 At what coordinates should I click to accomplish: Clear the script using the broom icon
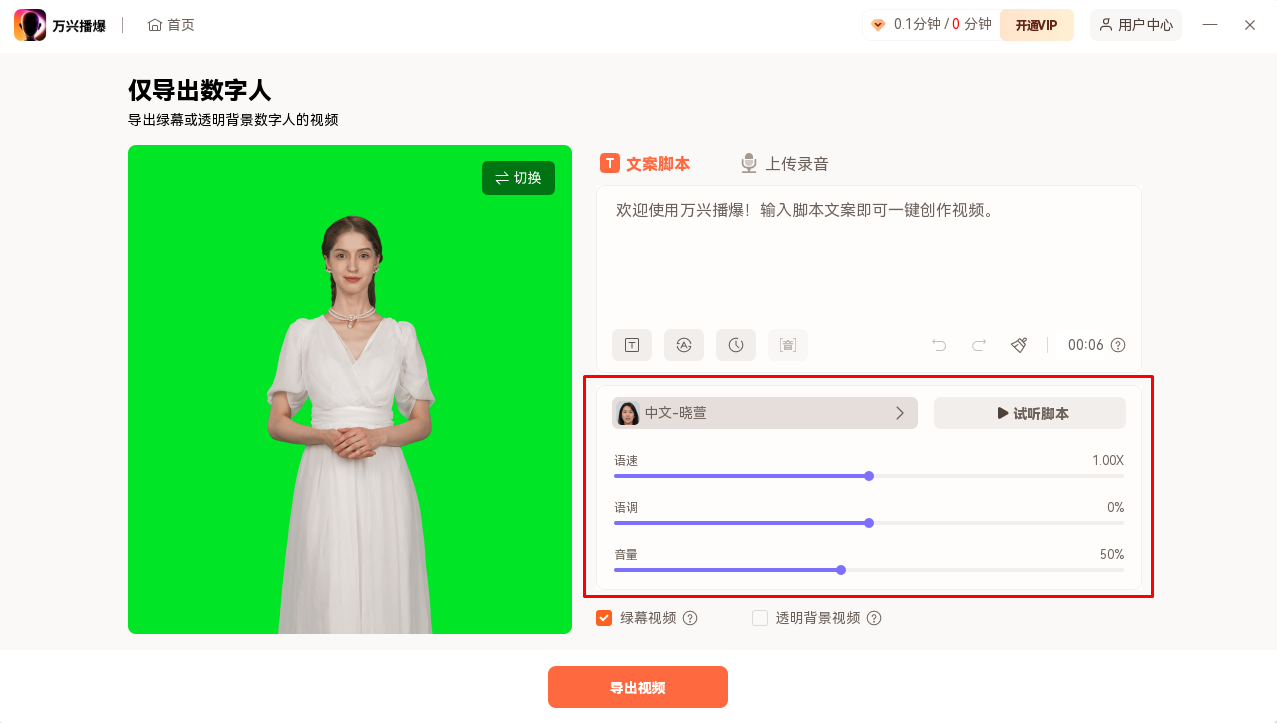click(x=1019, y=344)
